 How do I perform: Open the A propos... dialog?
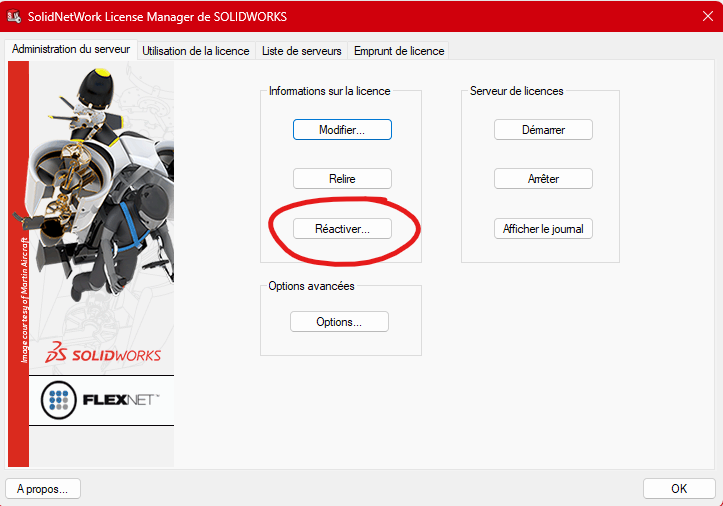click(43, 488)
